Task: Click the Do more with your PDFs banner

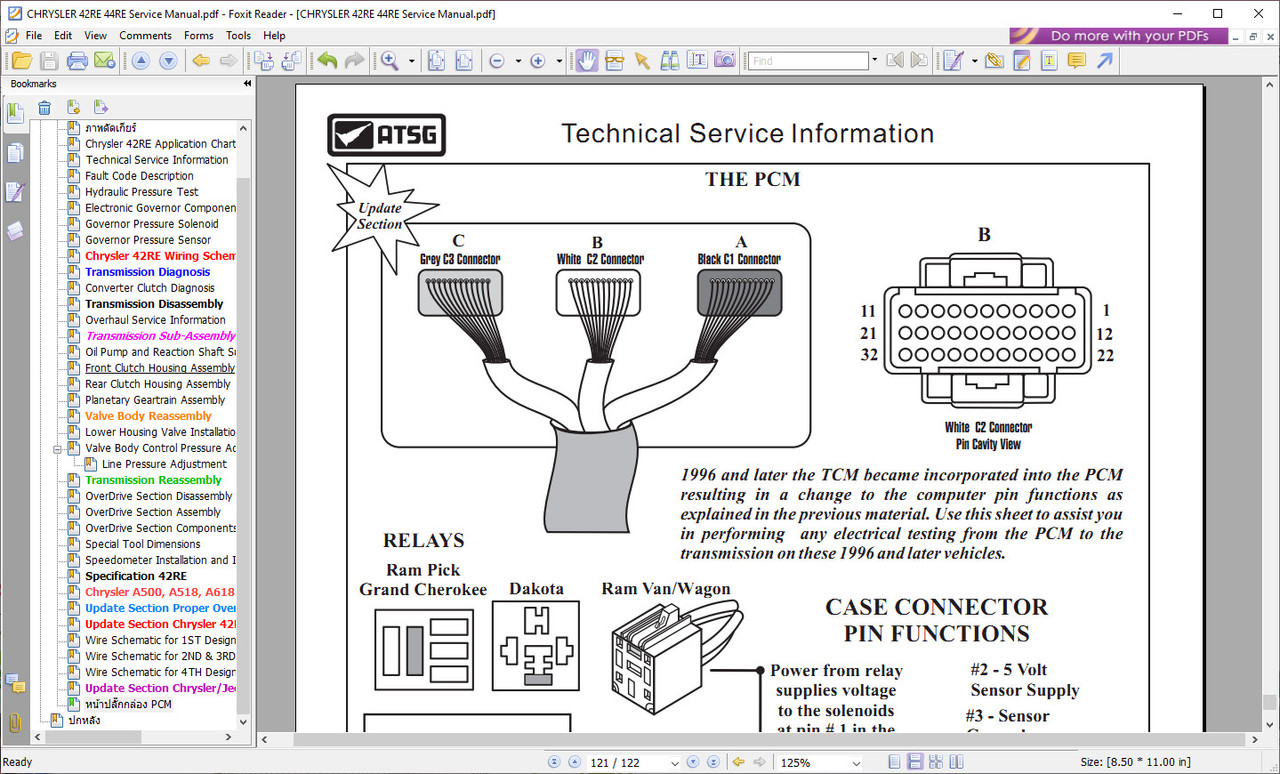Action: tap(1118, 36)
